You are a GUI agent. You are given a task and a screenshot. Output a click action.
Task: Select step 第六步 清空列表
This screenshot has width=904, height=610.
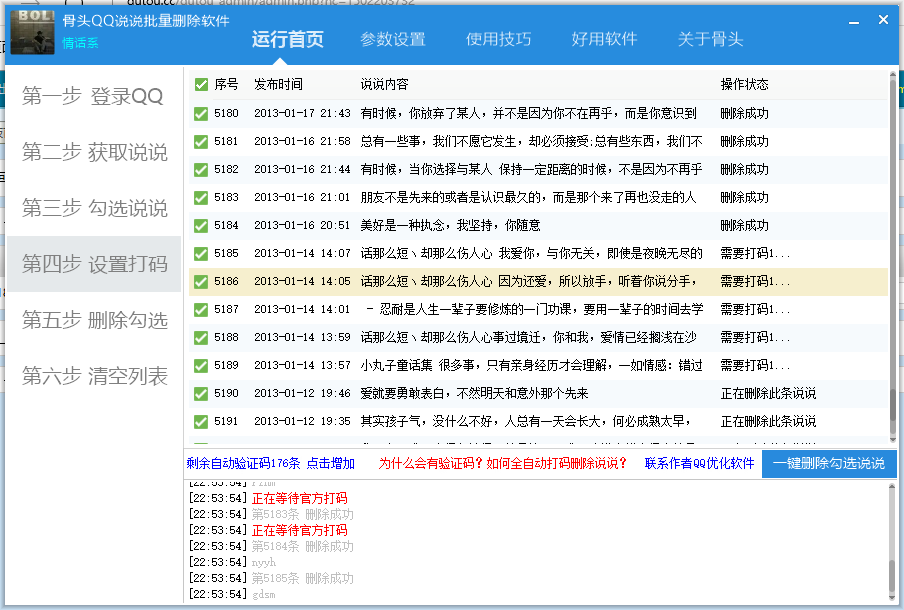point(93,375)
